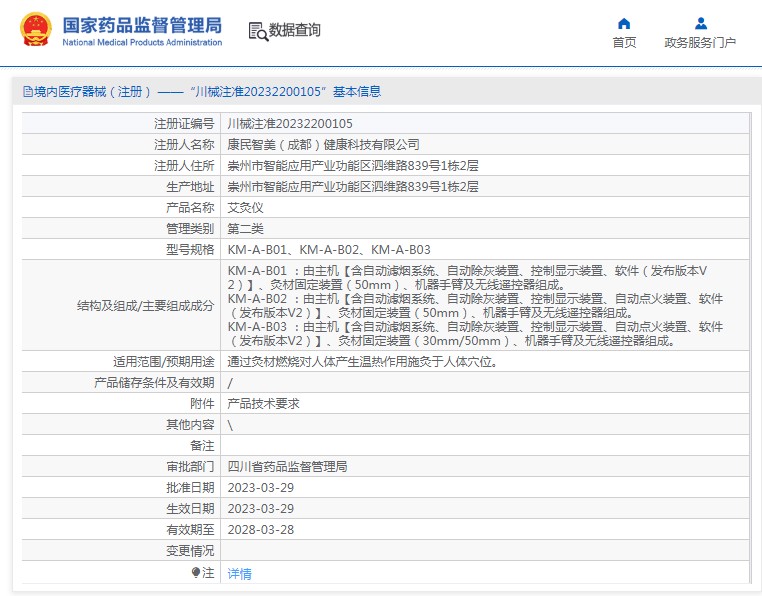Click the 生产地址 address value
The height and width of the screenshot is (596, 762).
pos(353,187)
